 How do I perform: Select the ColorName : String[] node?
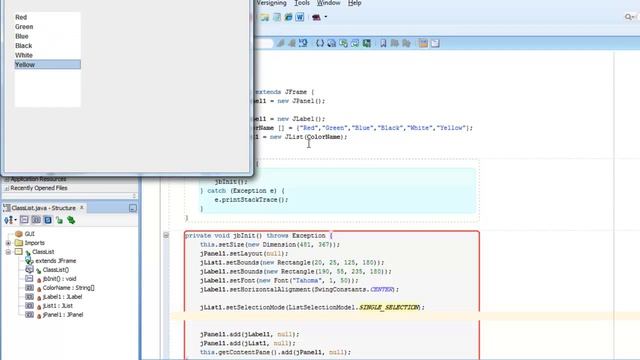click(69, 288)
